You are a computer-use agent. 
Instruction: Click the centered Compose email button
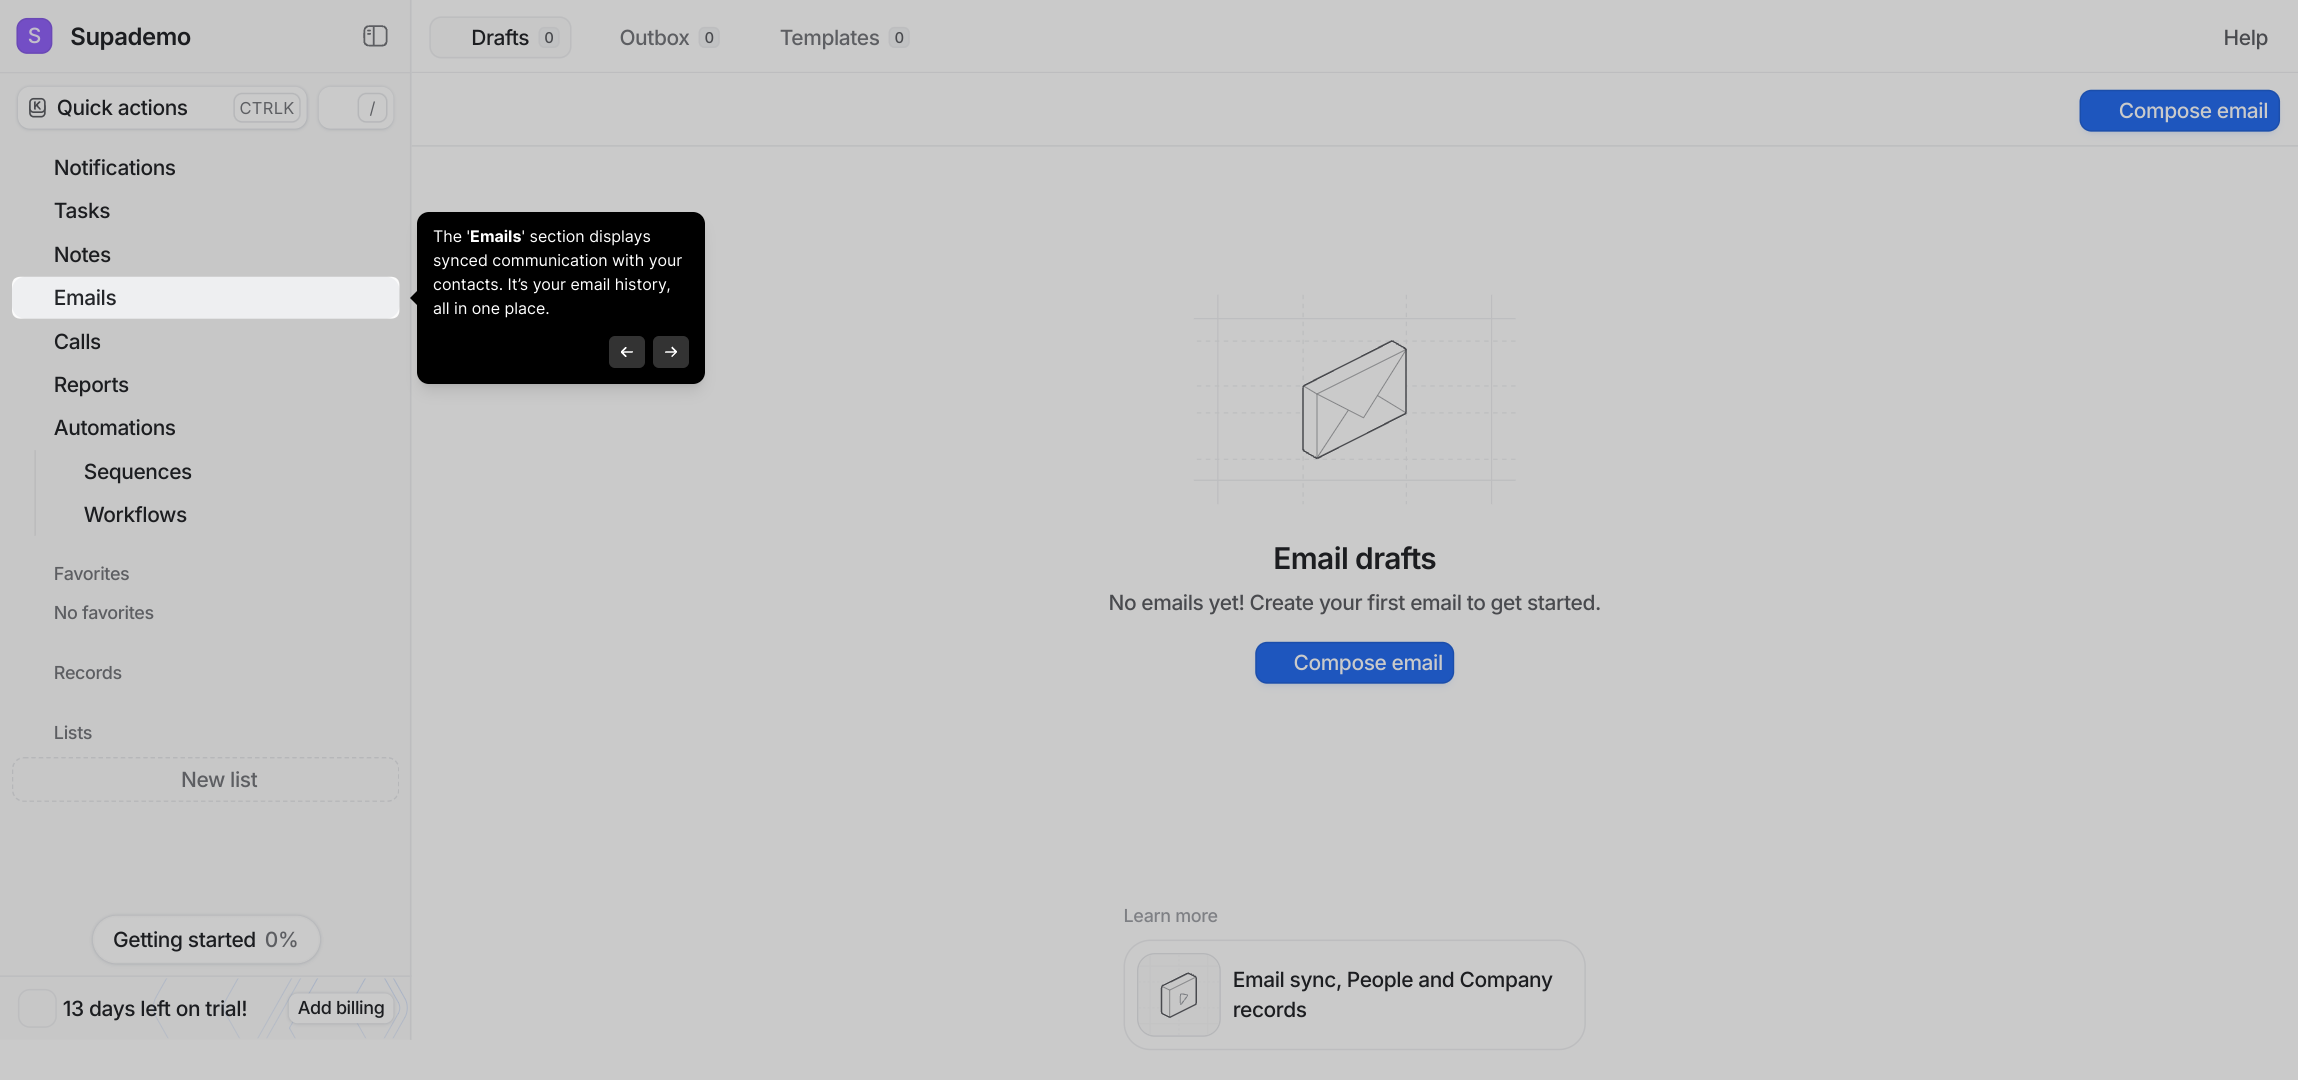(1354, 663)
